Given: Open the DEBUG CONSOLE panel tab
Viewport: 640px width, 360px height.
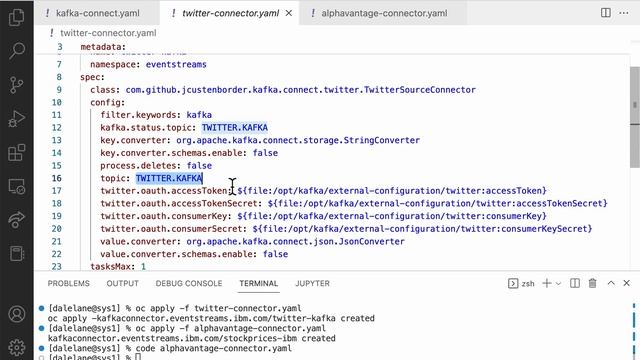Looking at the screenshot, I should [x=189, y=283].
